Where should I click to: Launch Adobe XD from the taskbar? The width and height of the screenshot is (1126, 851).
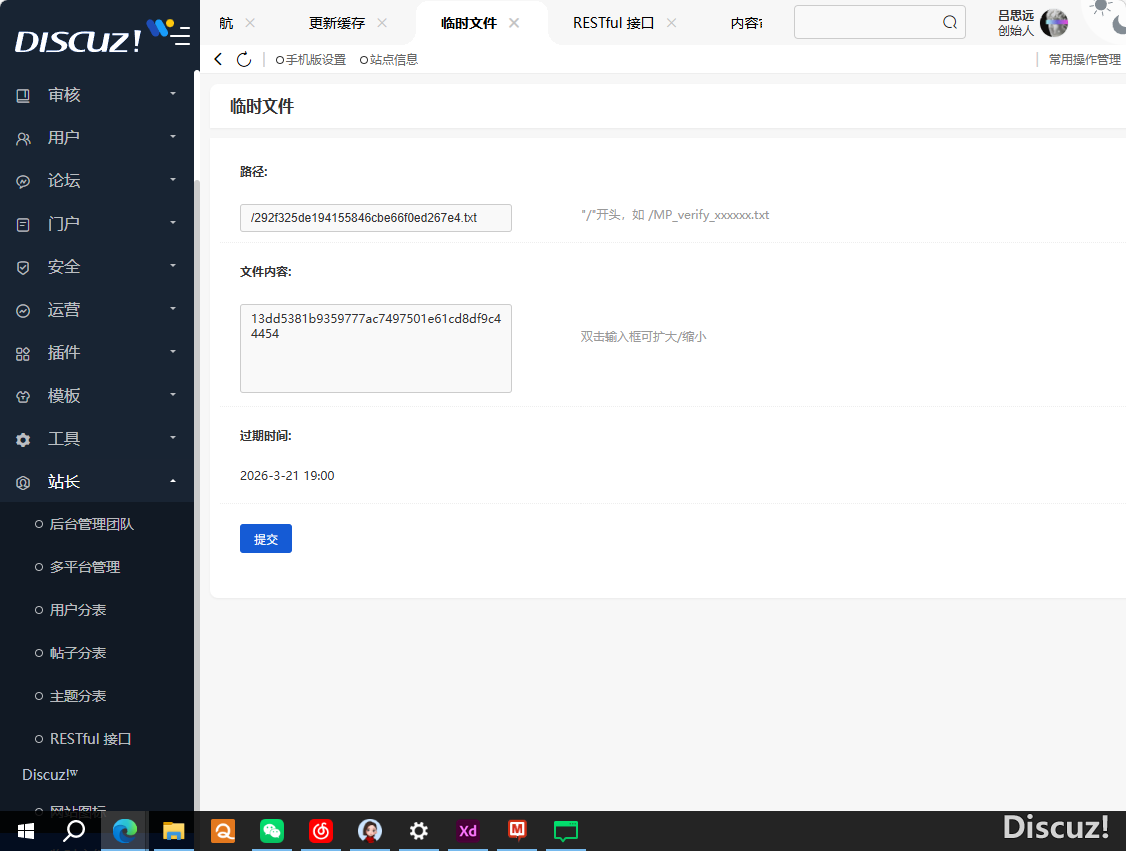pos(468,831)
